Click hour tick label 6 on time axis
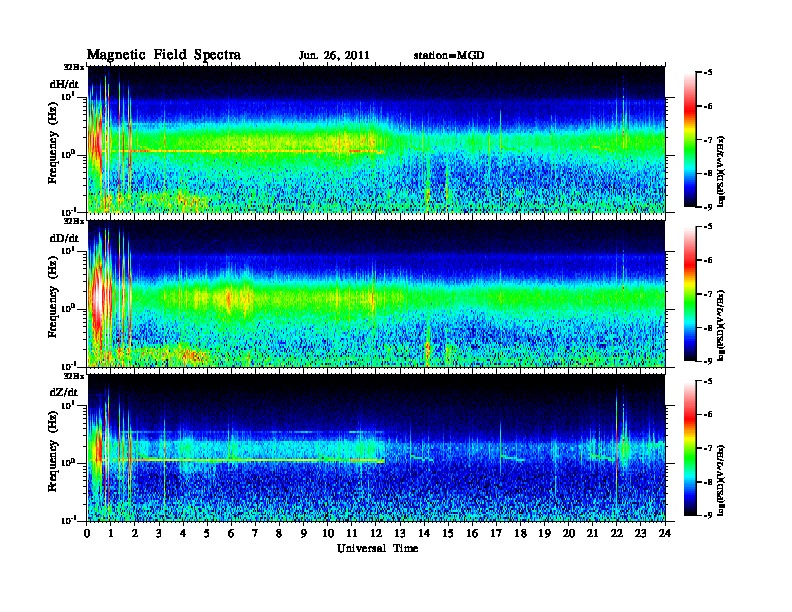Image resolution: width=792 pixels, height=612 pixels. click(x=231, y=534)
